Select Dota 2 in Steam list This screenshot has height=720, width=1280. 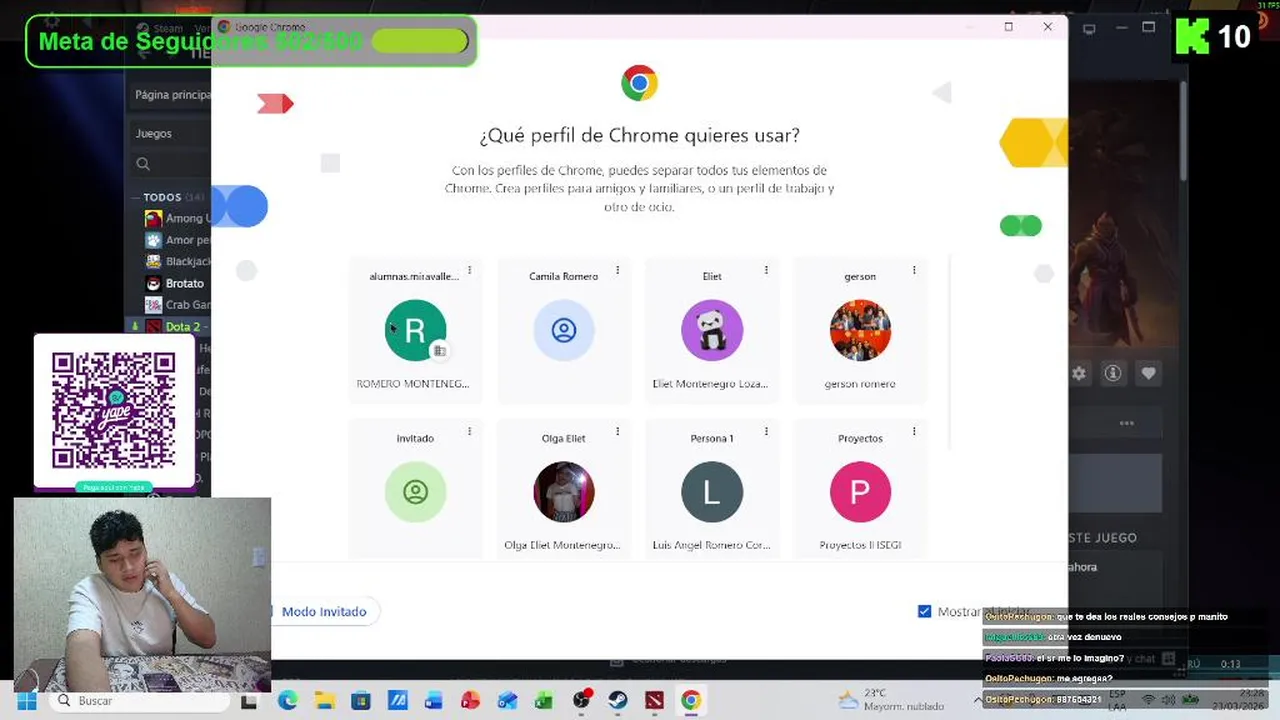click(x=173, y=327)
